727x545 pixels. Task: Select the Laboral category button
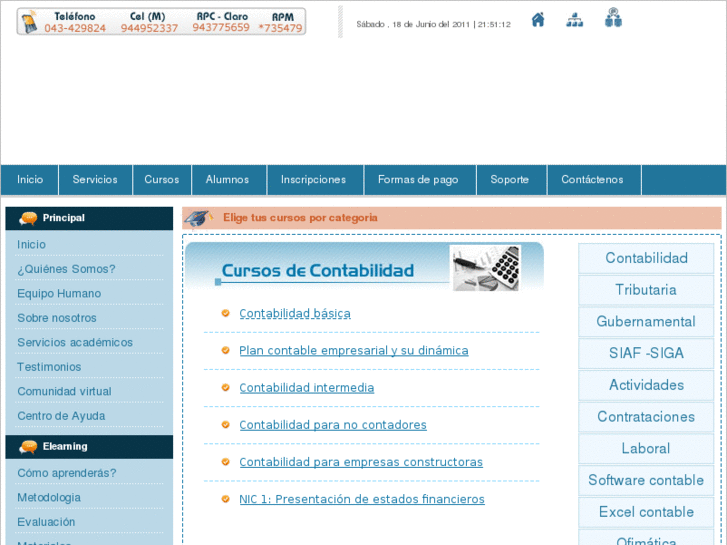(646, 449)
